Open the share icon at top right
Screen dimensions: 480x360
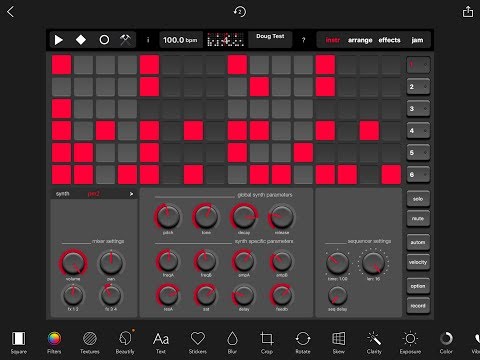pyautogui.click(x=468, y=12)
